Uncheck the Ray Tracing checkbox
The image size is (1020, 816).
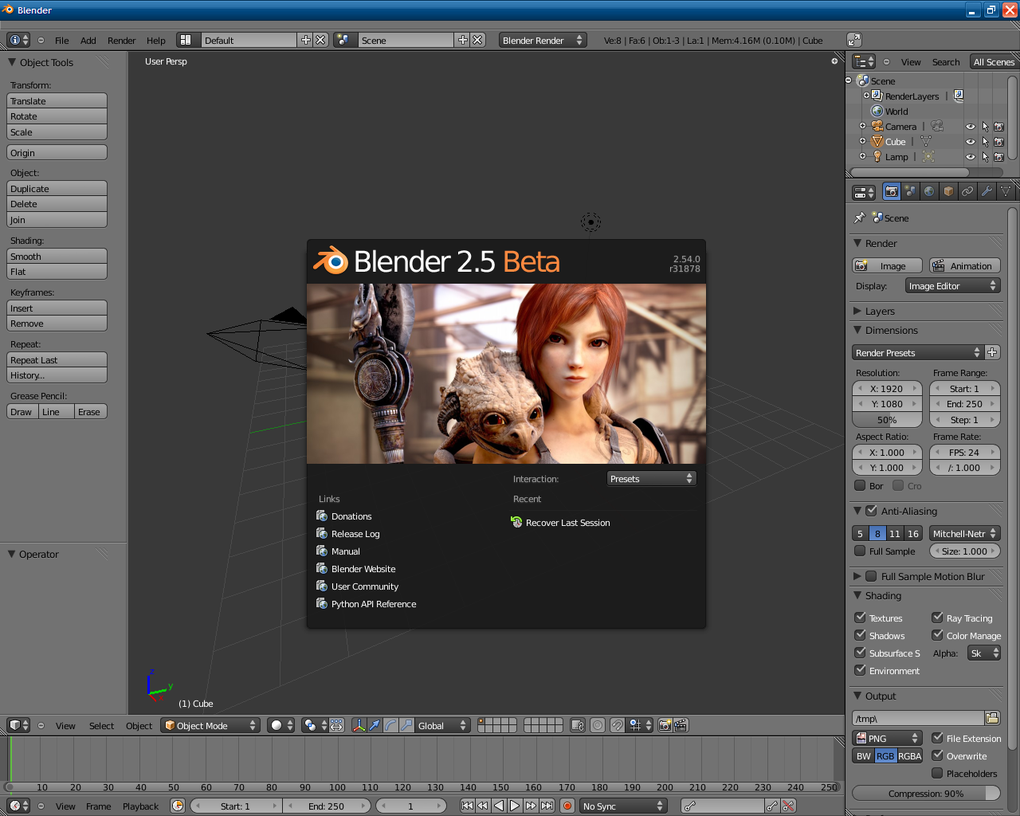(x=938, y=618)
